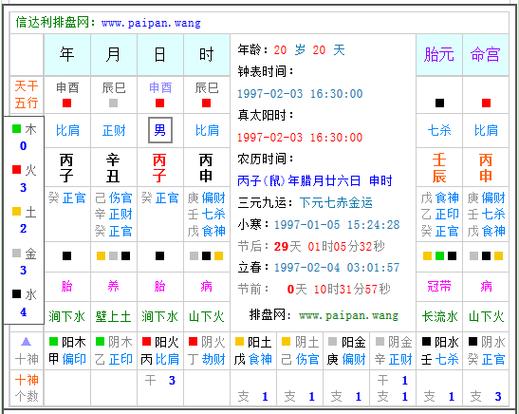Click the 冠带 growth stage
Screen dimensions: 519x414
click(439, 286)
